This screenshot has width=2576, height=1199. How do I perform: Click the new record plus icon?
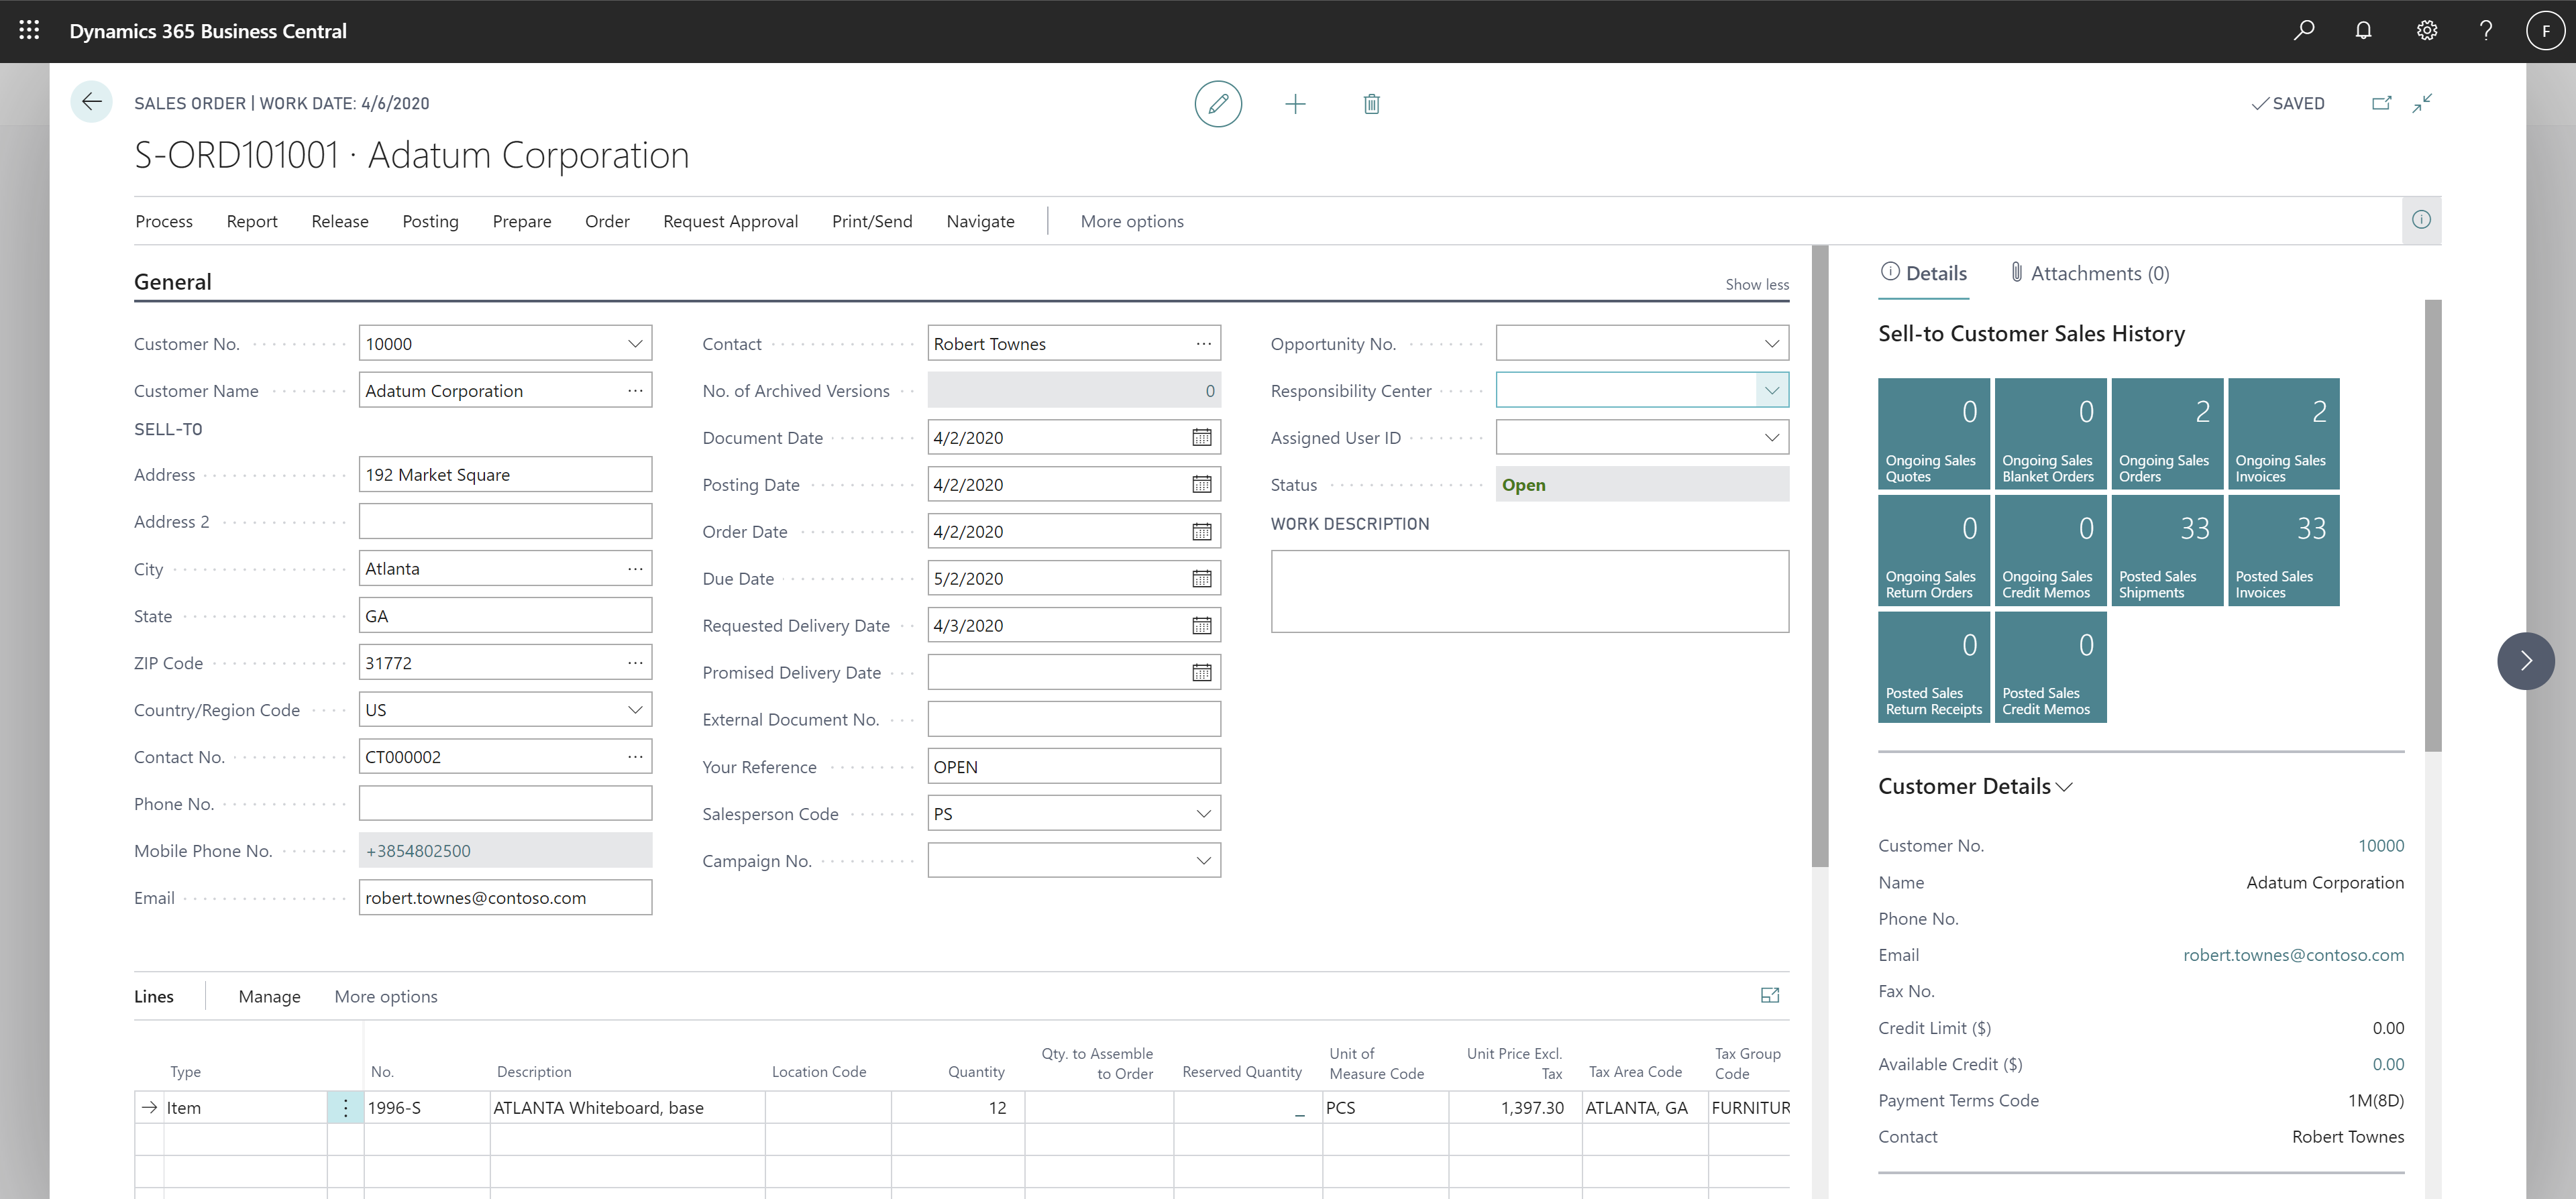coord(1295,103)
